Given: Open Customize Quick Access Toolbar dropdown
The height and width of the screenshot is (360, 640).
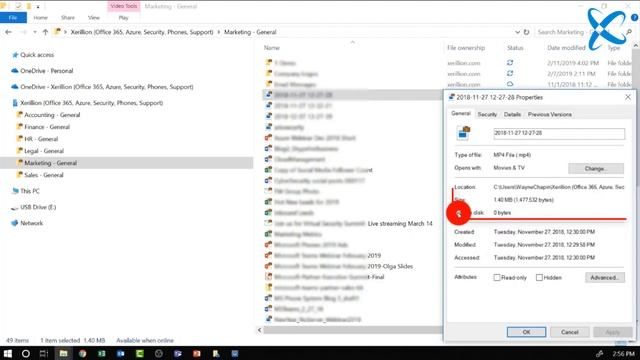Looking at the screenshot, I should tap(38, 7).
